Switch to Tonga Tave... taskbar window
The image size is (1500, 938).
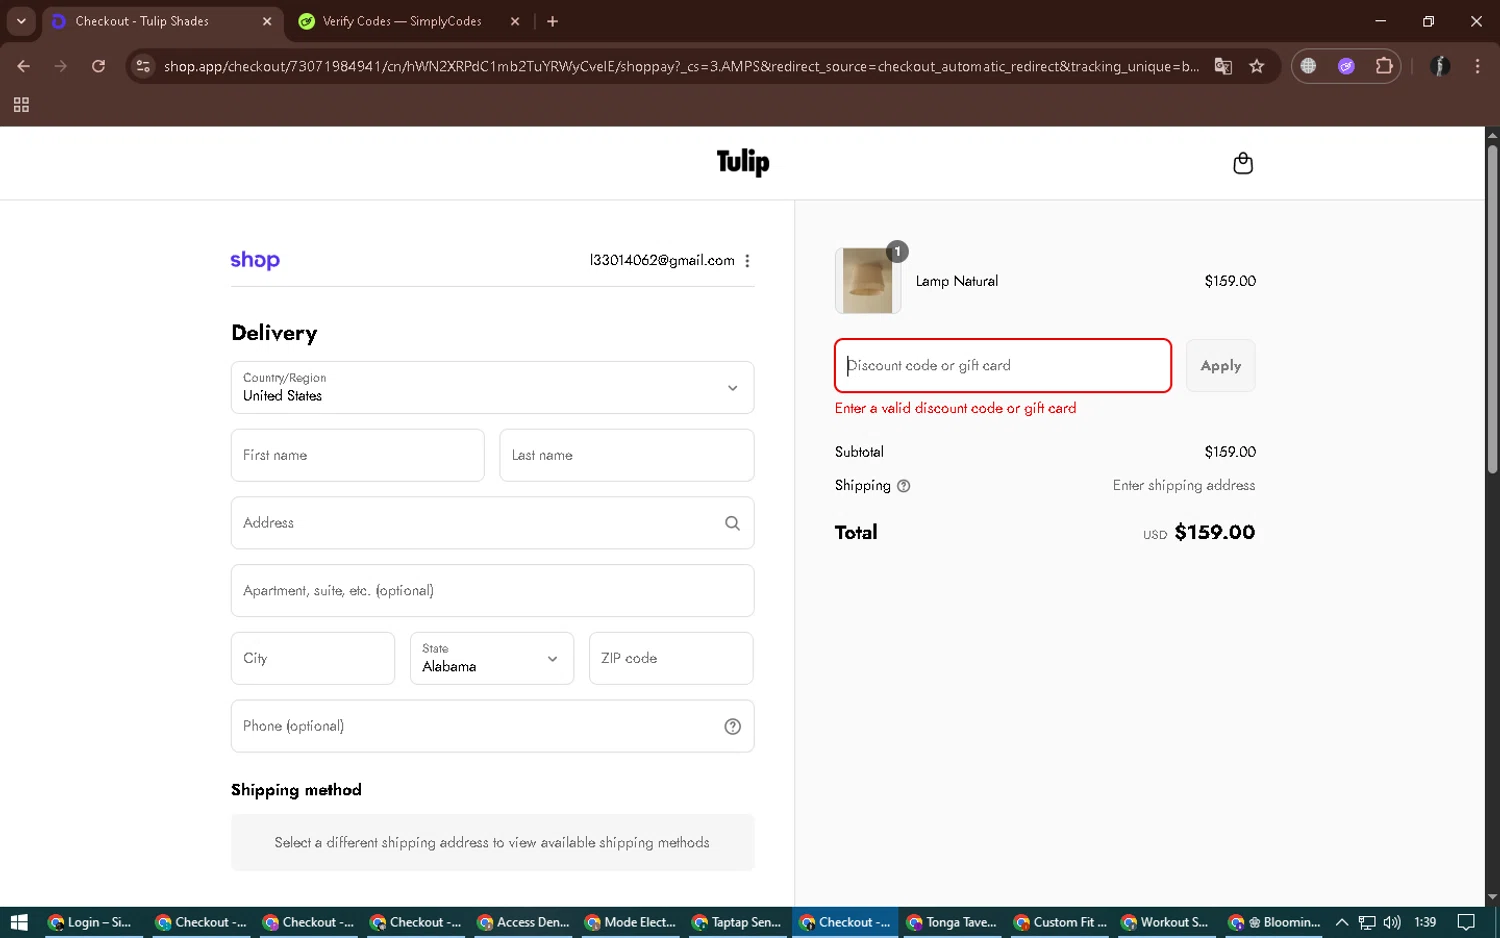pos(952,922)
